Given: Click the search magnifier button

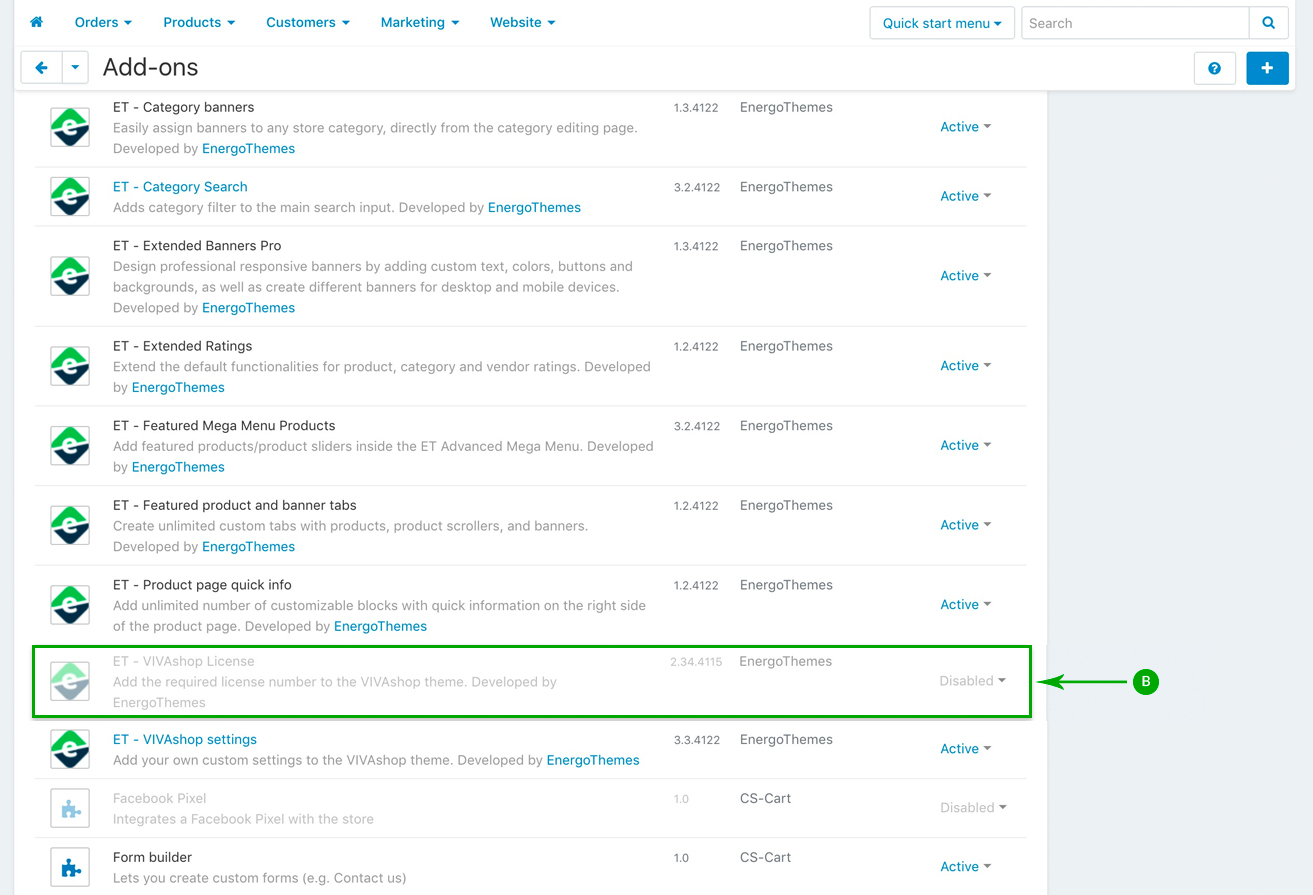Looking at the screenshot, I should pyautogui.click(x=1268, y=23).
